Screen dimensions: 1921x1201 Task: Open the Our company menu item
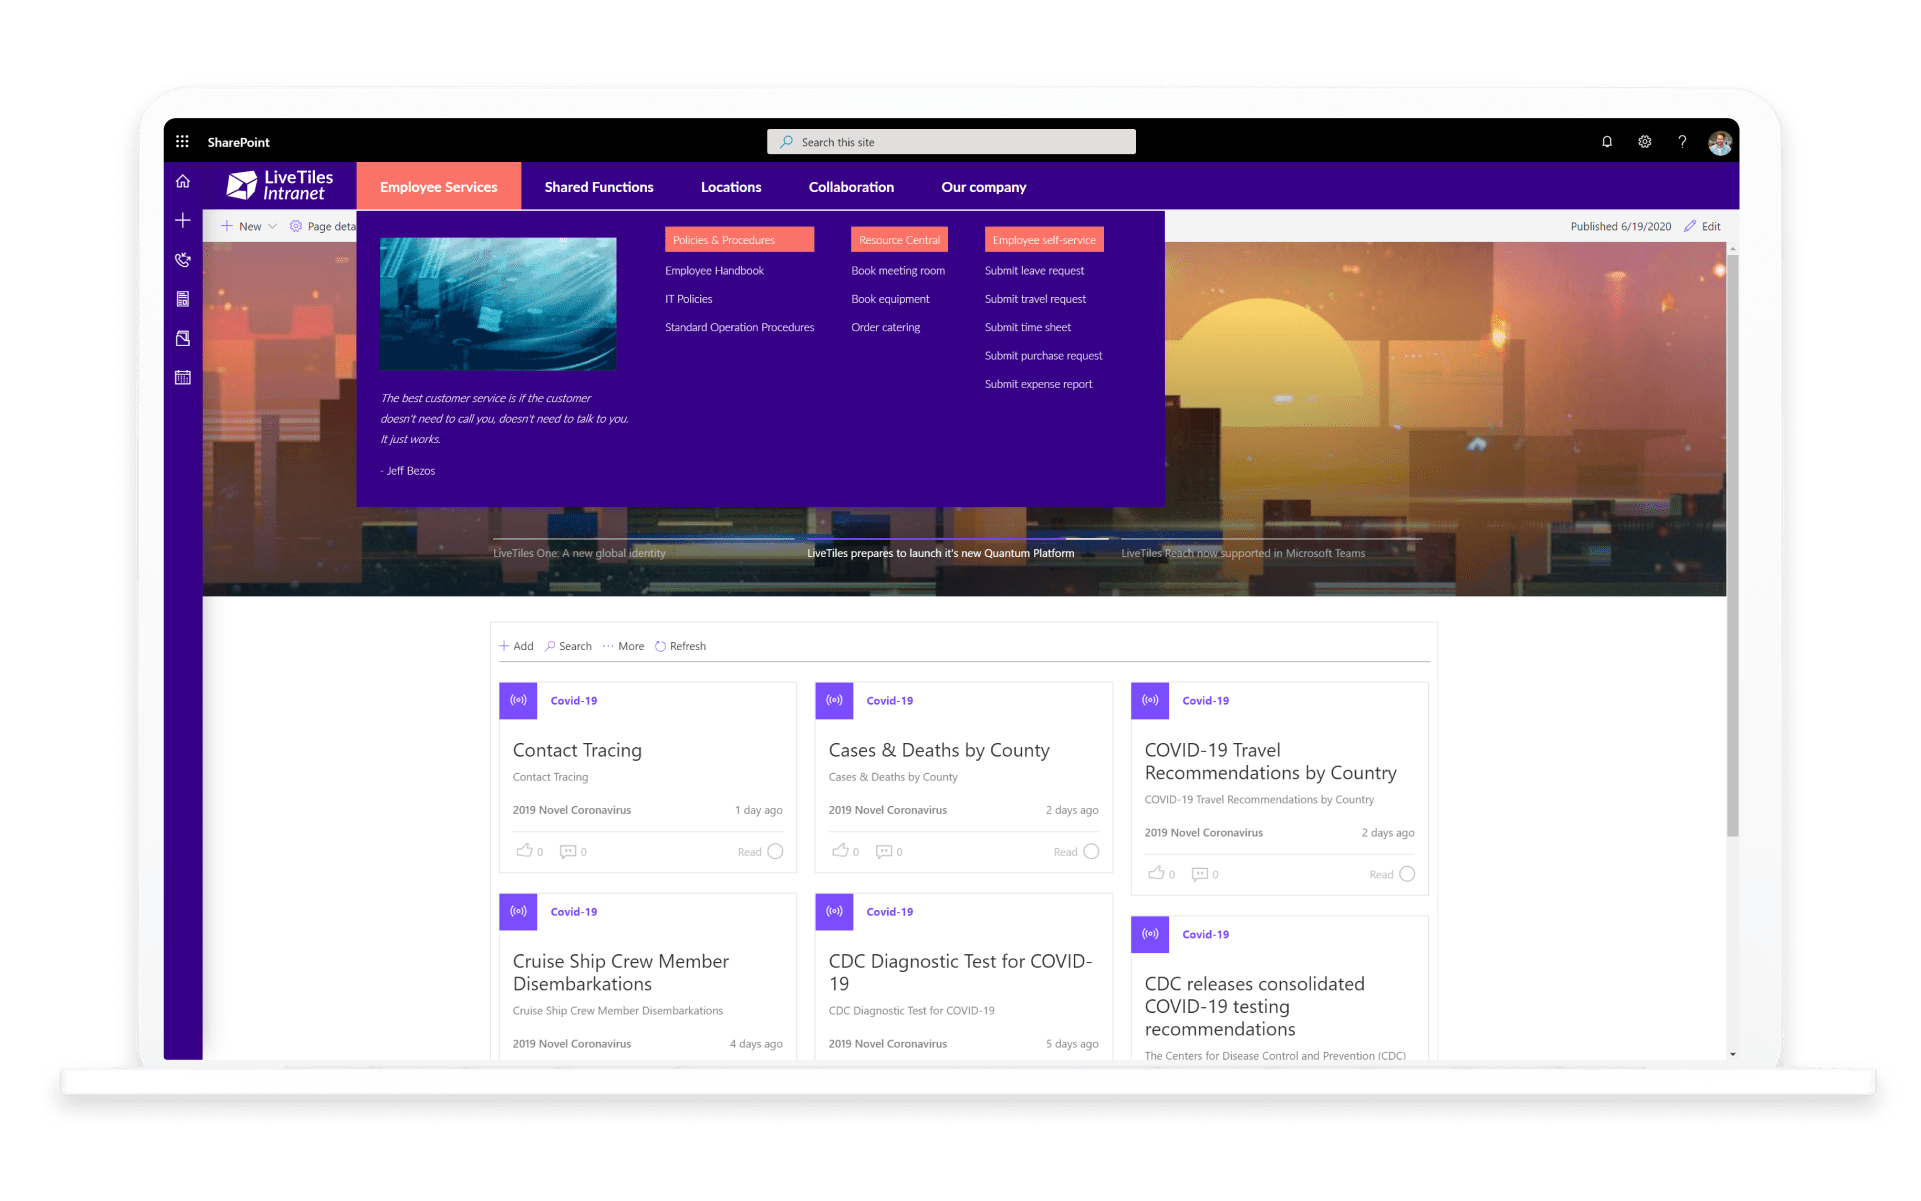(983, 187)
